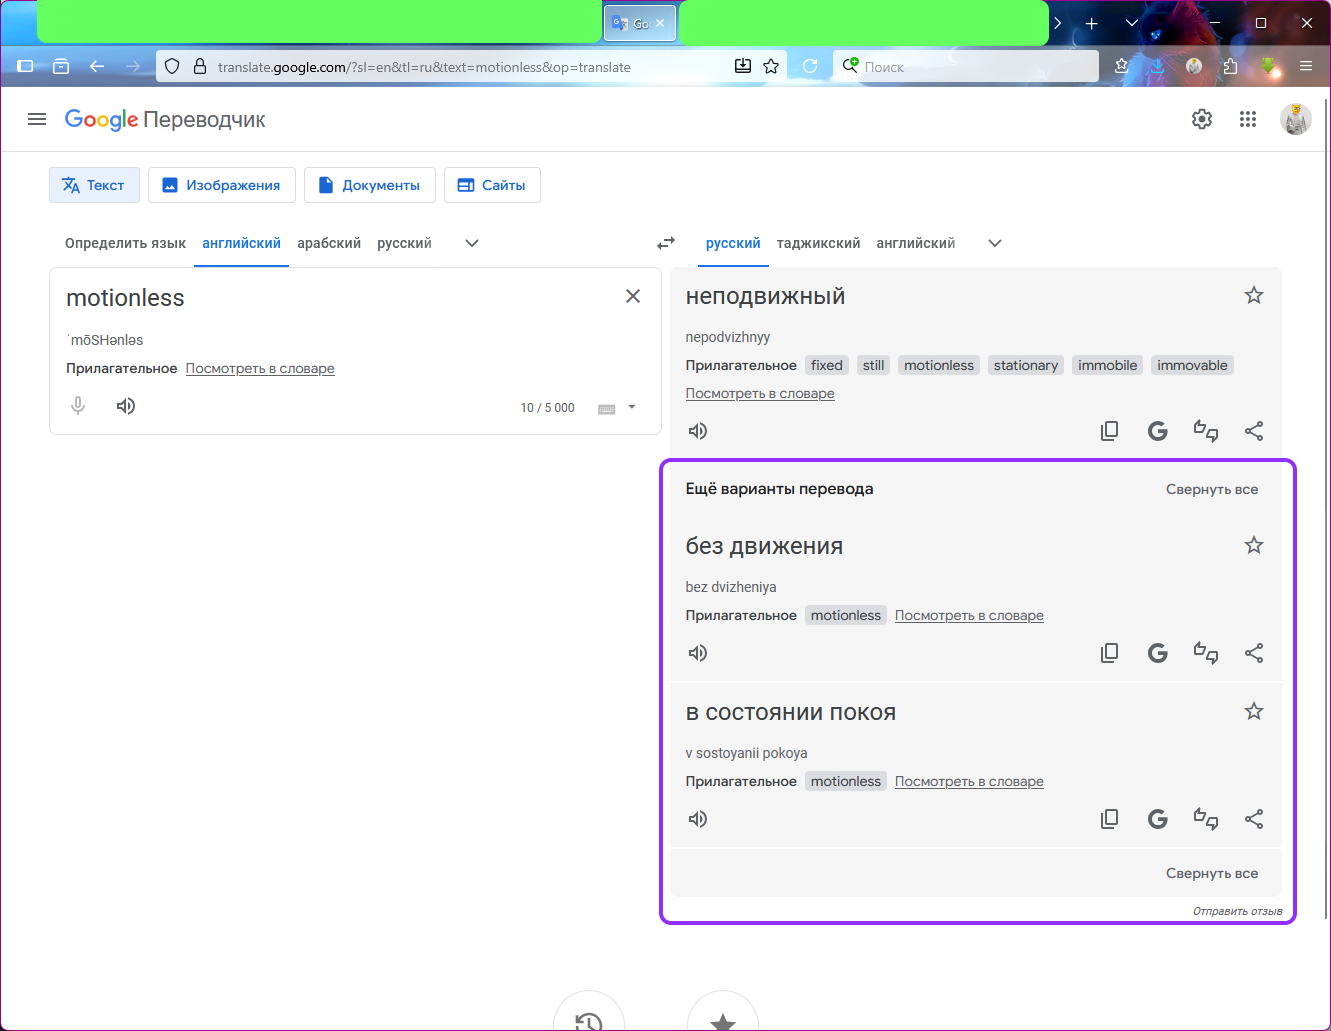This screenshot has height=1031, width=1331.
Task: Open dictionary link under неподвижный
Action: 760,394
